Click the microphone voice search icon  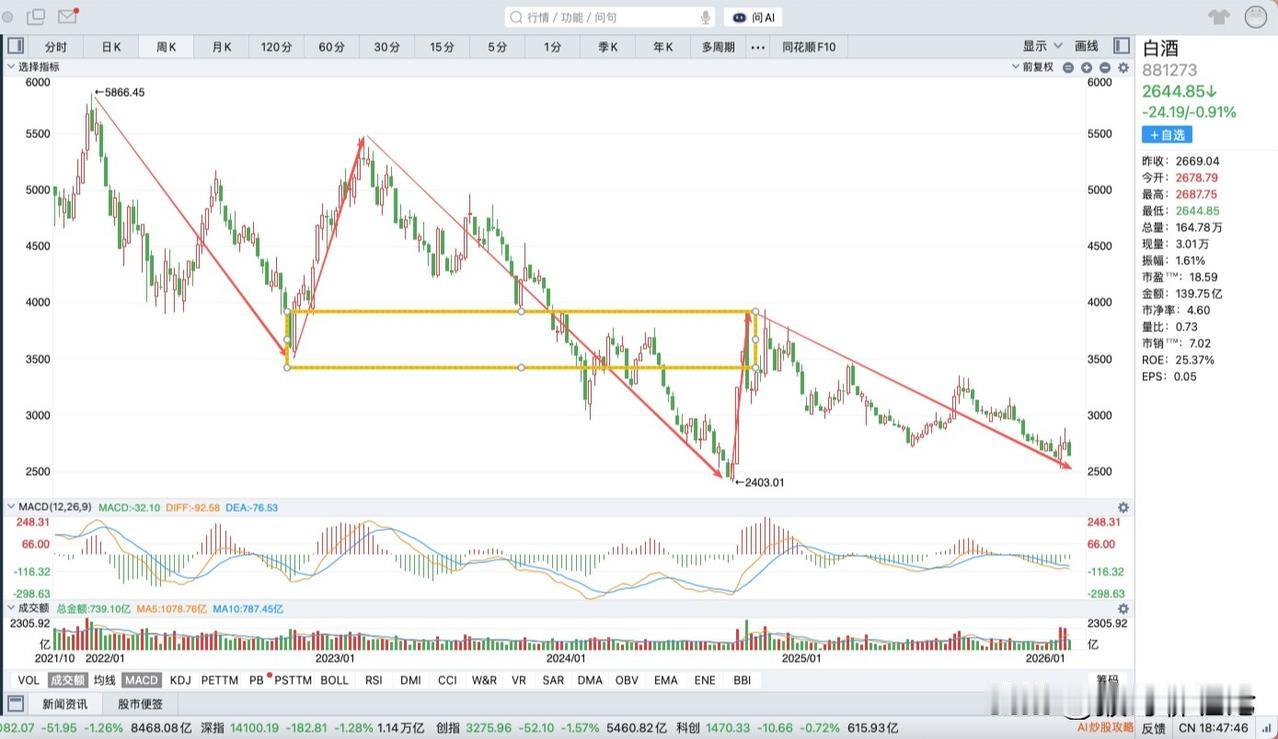pos(705,17)
